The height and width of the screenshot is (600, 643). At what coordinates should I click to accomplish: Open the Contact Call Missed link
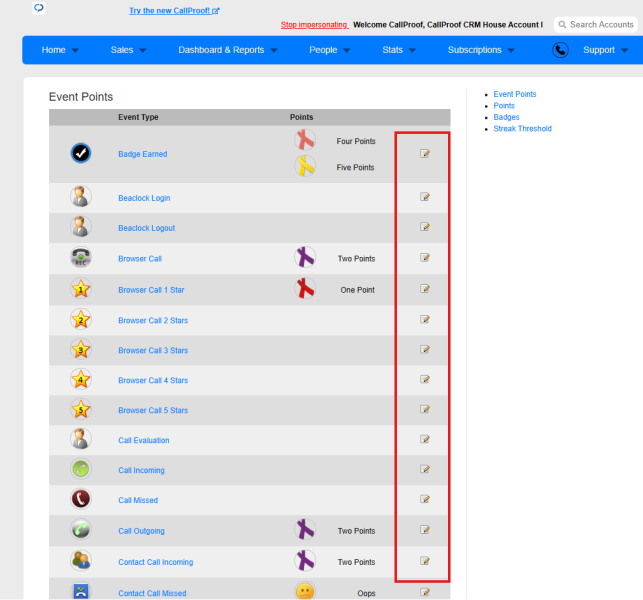tap(152, 593)
